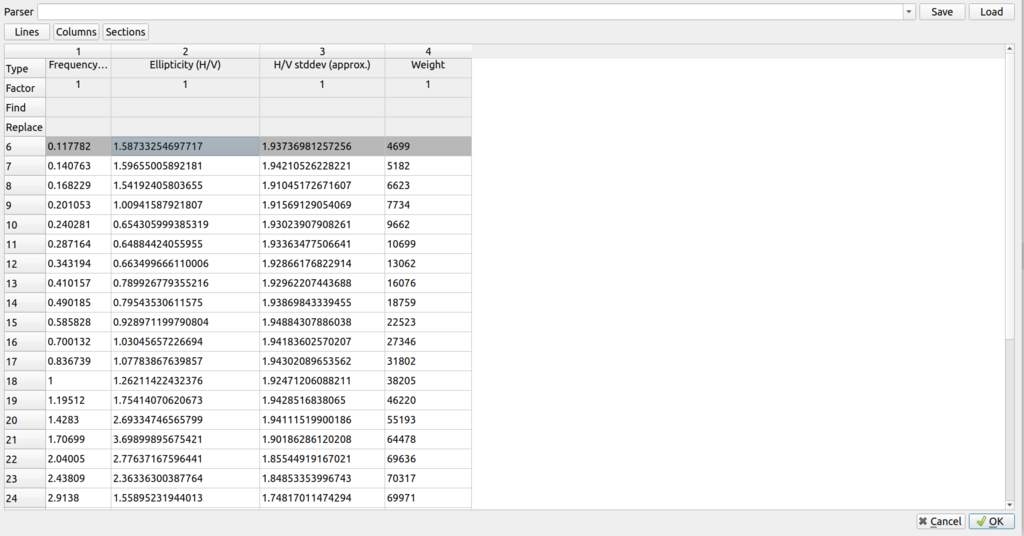
Task: Click inside the Parser text field
Action: [x=469, y=12]
